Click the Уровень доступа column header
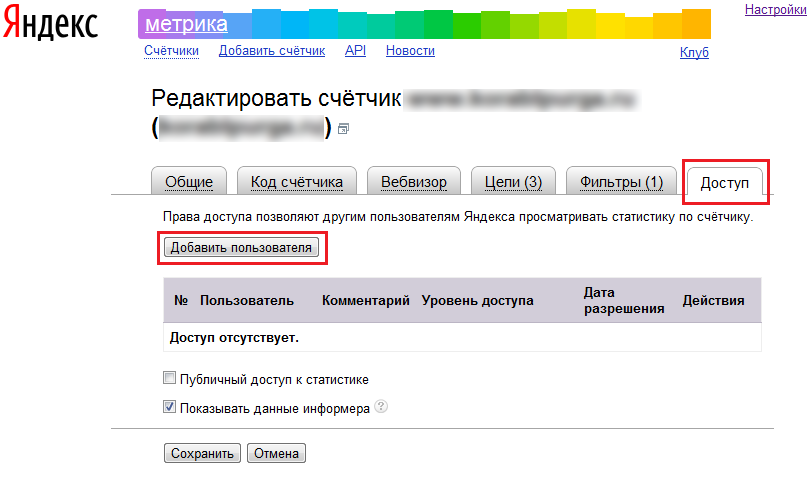 [x=477, y=301]
